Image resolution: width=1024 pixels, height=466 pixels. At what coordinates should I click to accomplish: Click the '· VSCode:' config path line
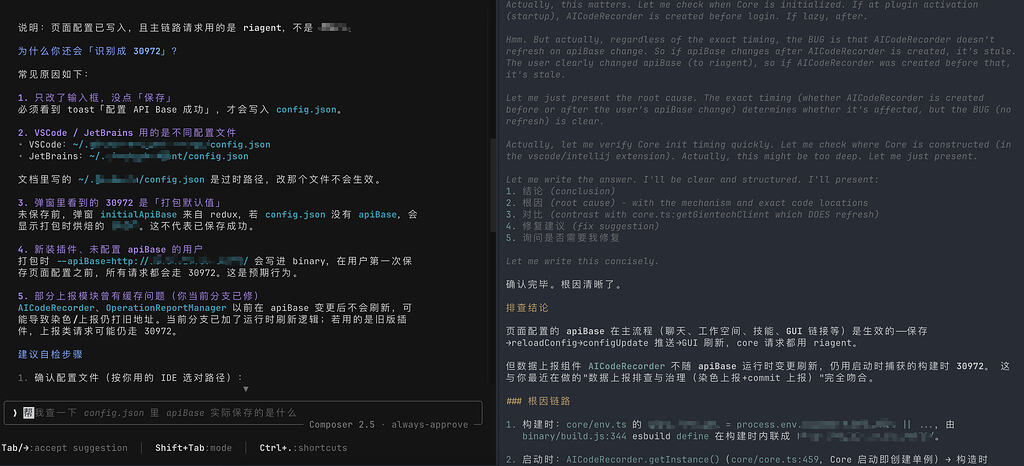[x=144, y=144]
